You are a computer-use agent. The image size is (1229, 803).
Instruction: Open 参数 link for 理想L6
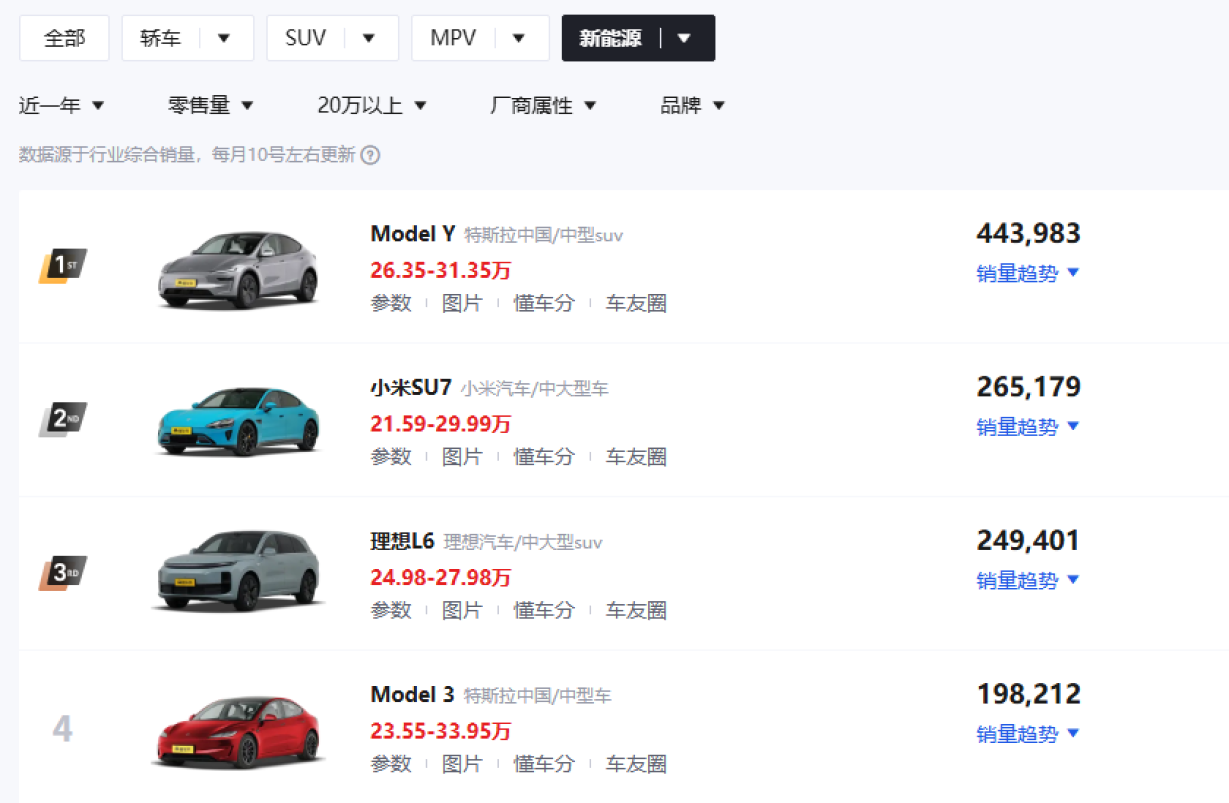pyautogui.click(x=391, y=610)
